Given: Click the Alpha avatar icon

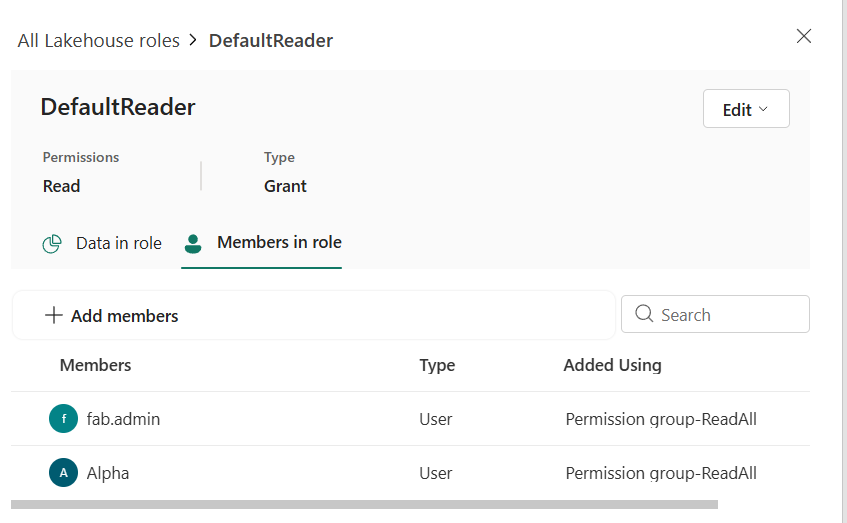Looking at the screenshot, I should (63, 473).
